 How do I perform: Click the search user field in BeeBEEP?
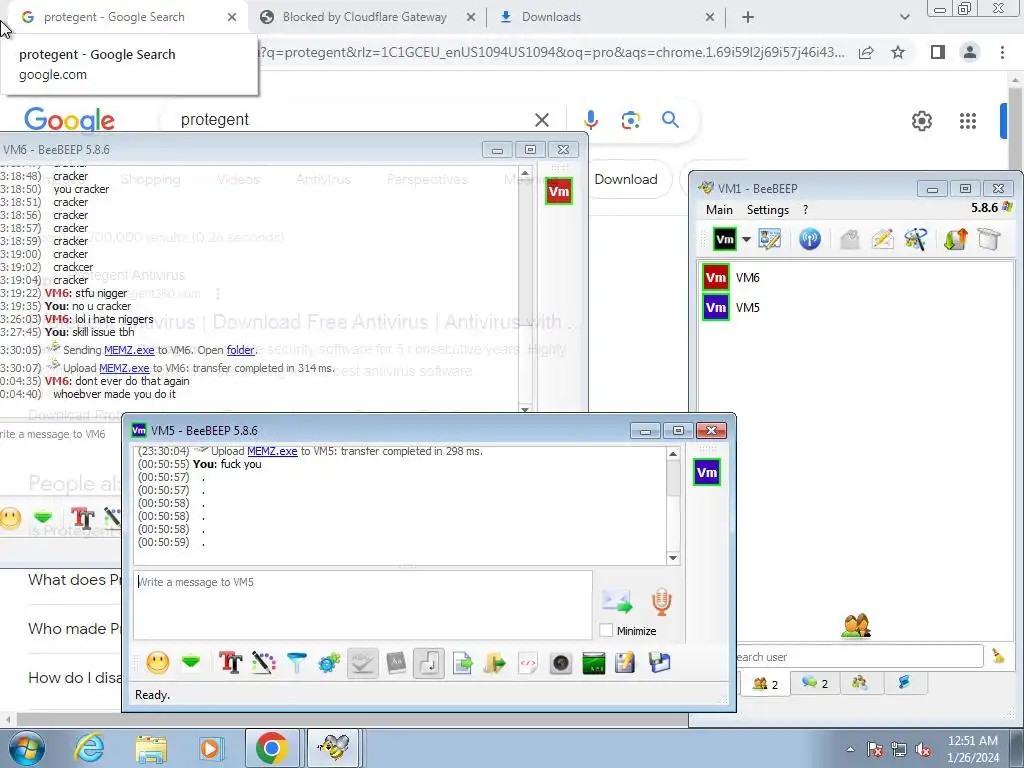(856, 656)
